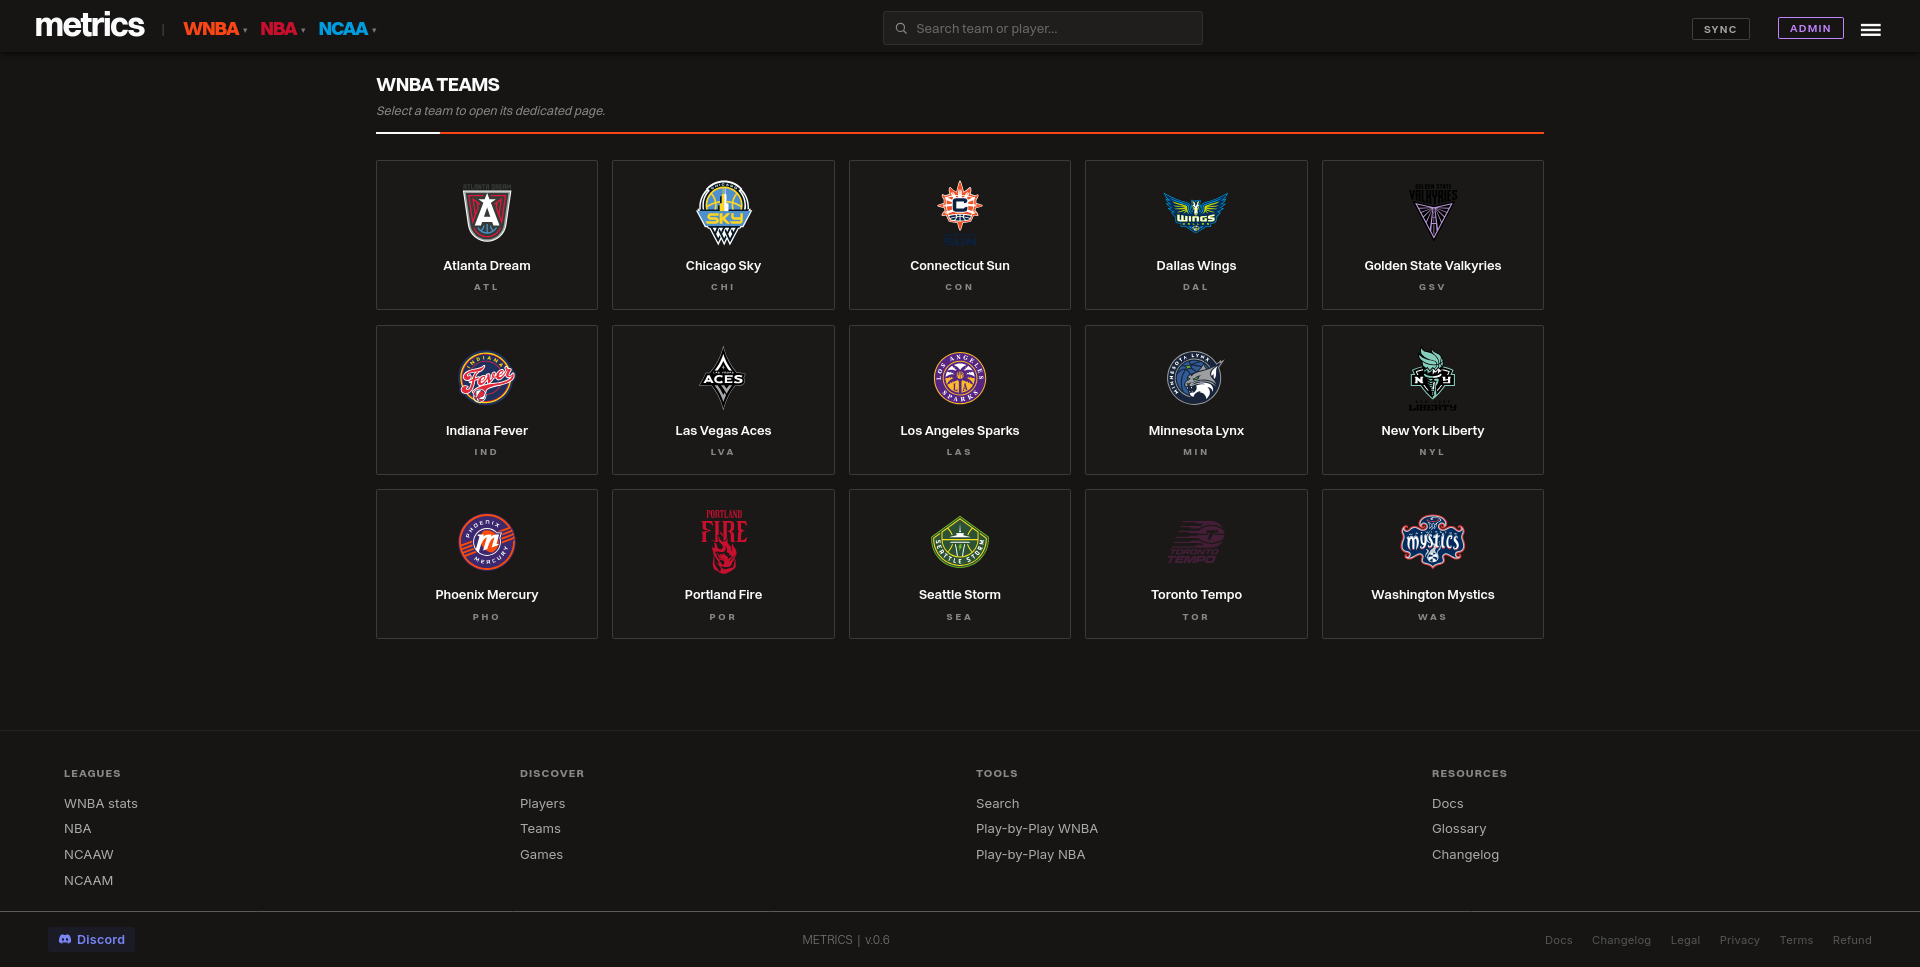Open the Phoenix Mercury logo
Screen dimensions: 1920x967
(487, 542)
